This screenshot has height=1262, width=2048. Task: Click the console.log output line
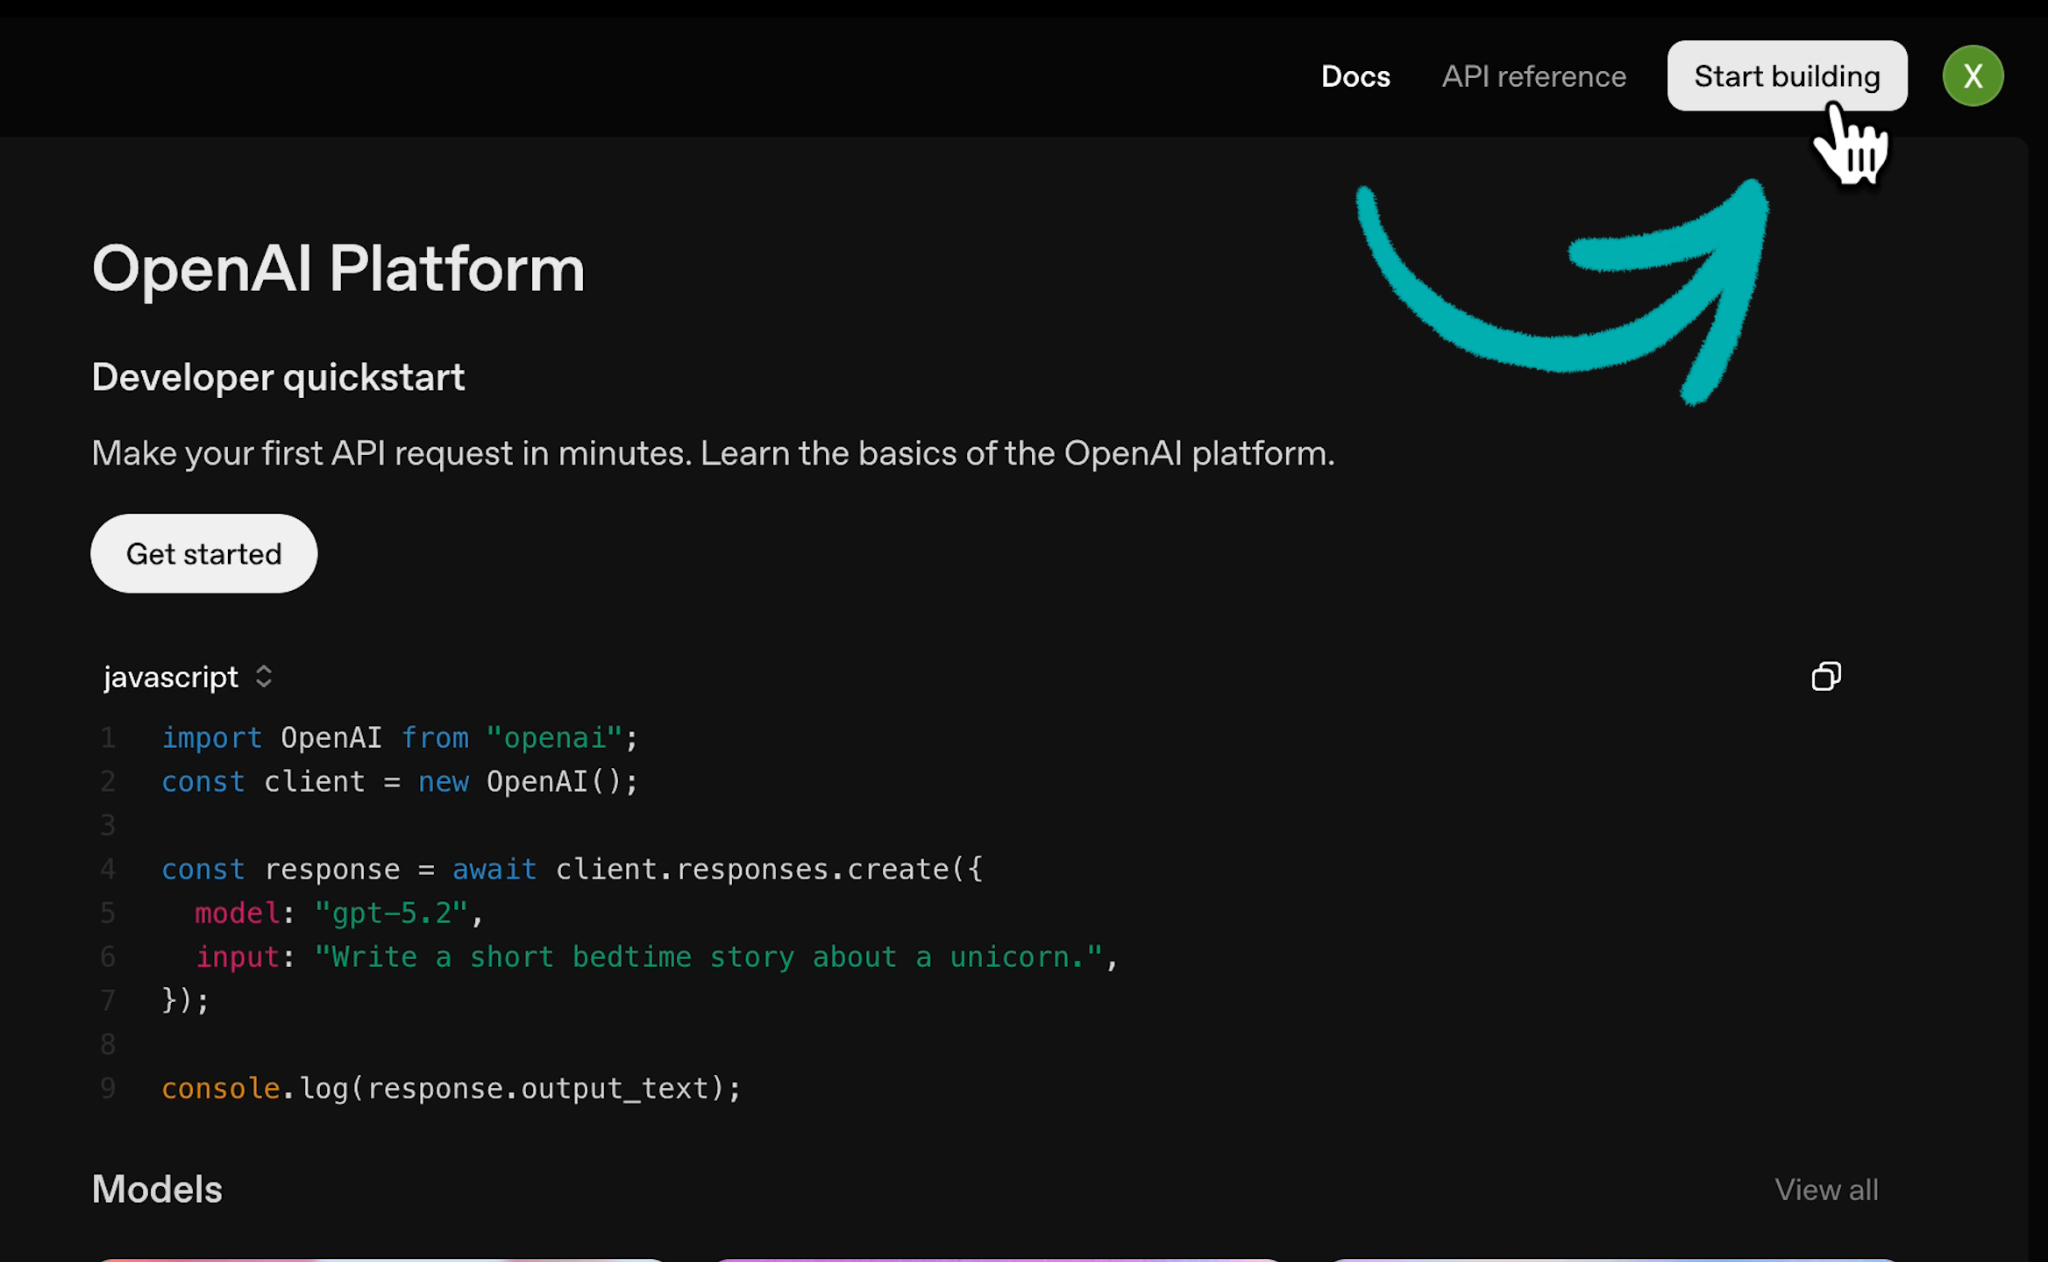tap(451, 1088)
